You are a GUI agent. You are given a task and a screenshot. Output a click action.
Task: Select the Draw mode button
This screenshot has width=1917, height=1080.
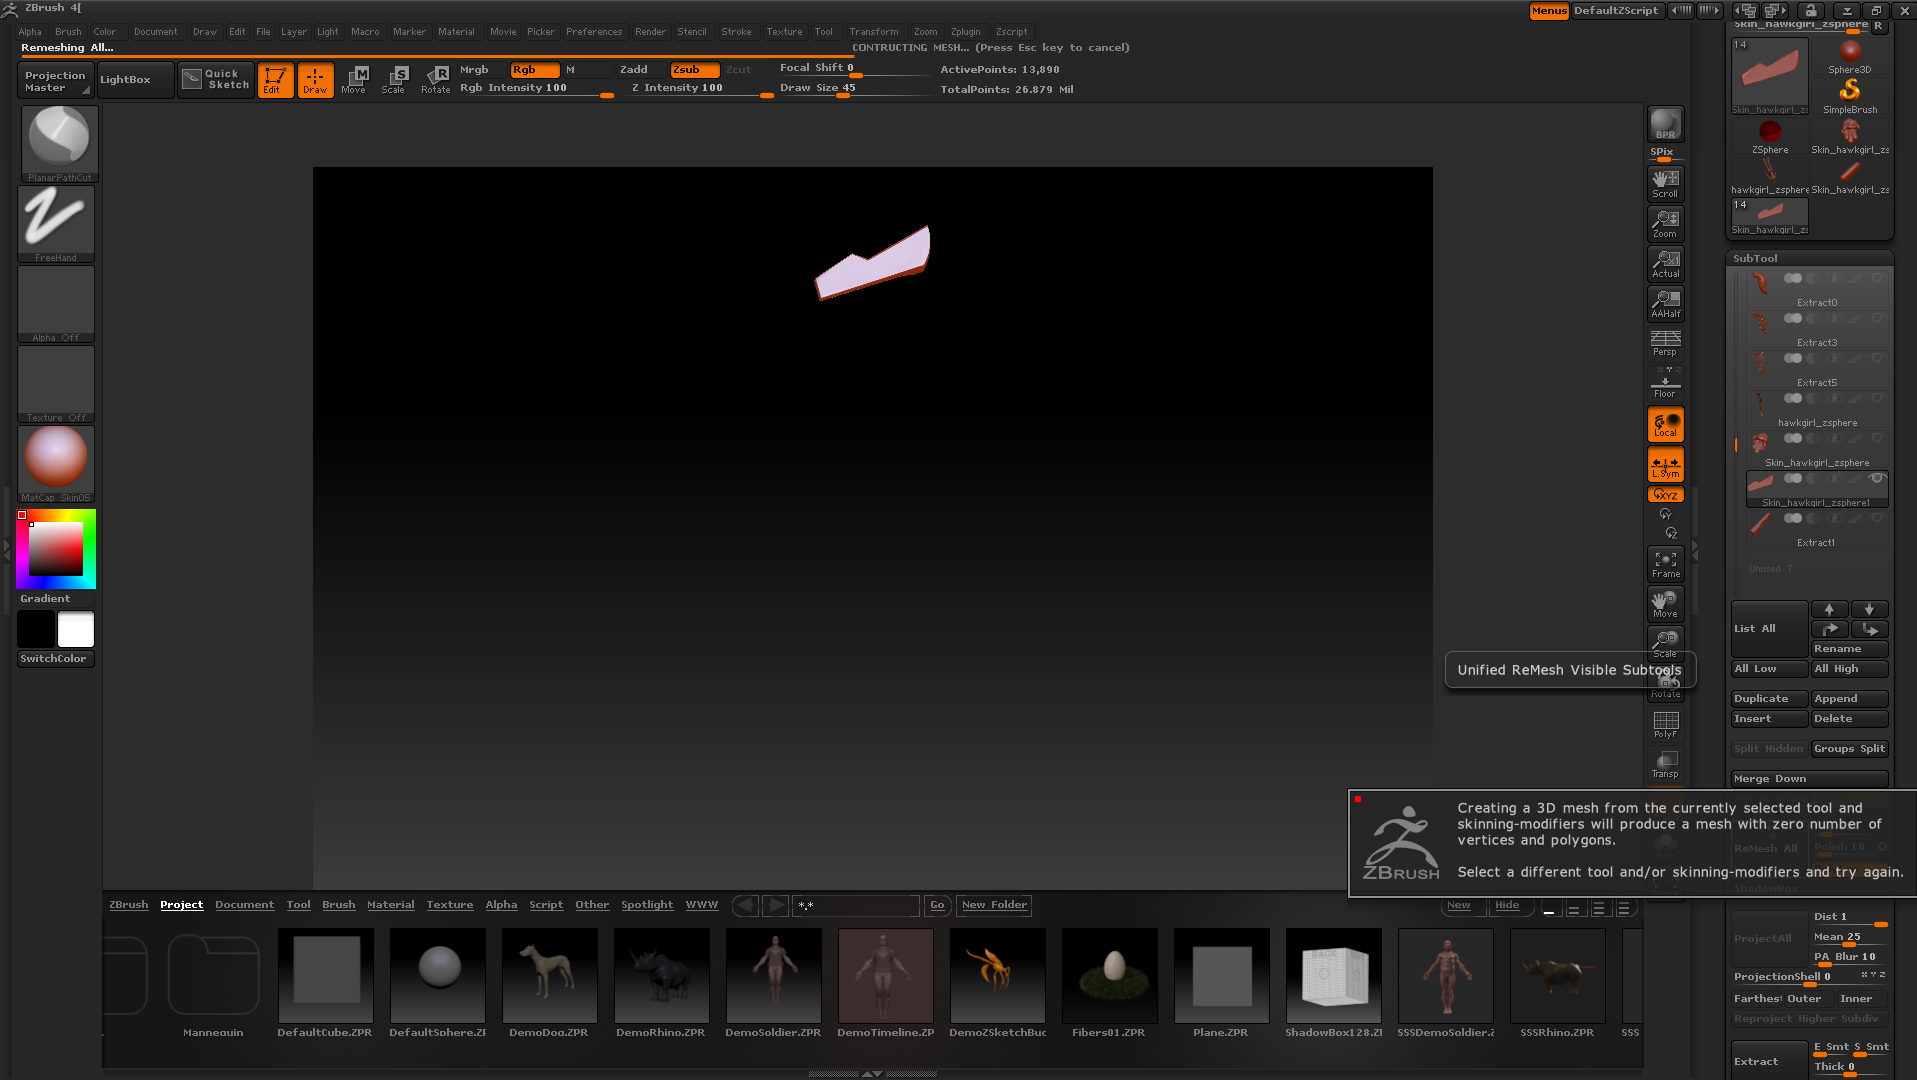315,80
